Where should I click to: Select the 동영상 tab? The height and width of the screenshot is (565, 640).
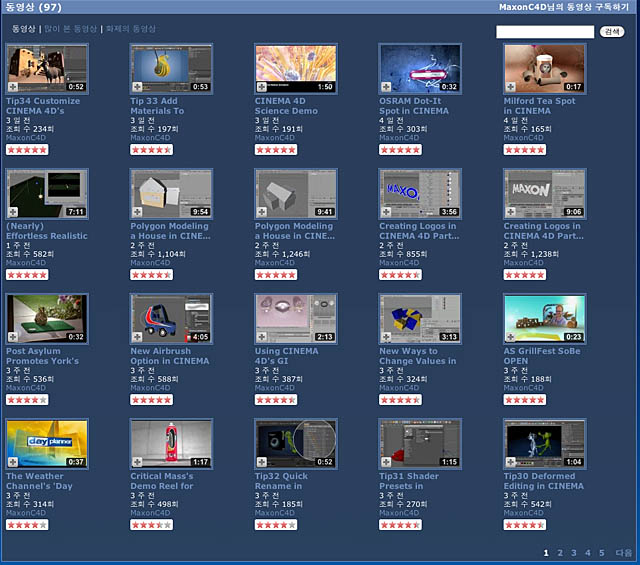(23, 29)
